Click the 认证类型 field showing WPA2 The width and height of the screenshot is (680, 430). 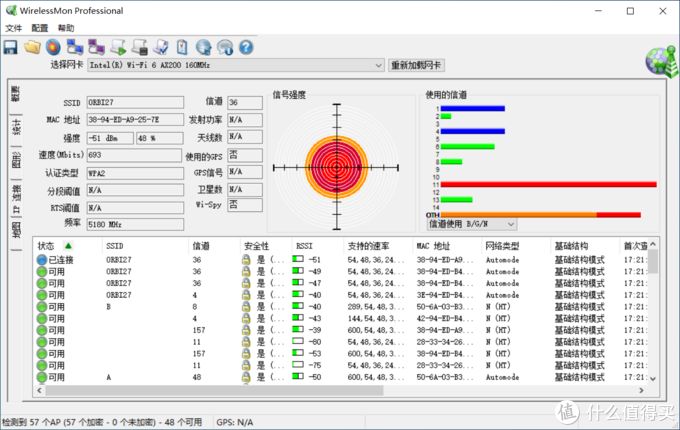click(135, 173)
